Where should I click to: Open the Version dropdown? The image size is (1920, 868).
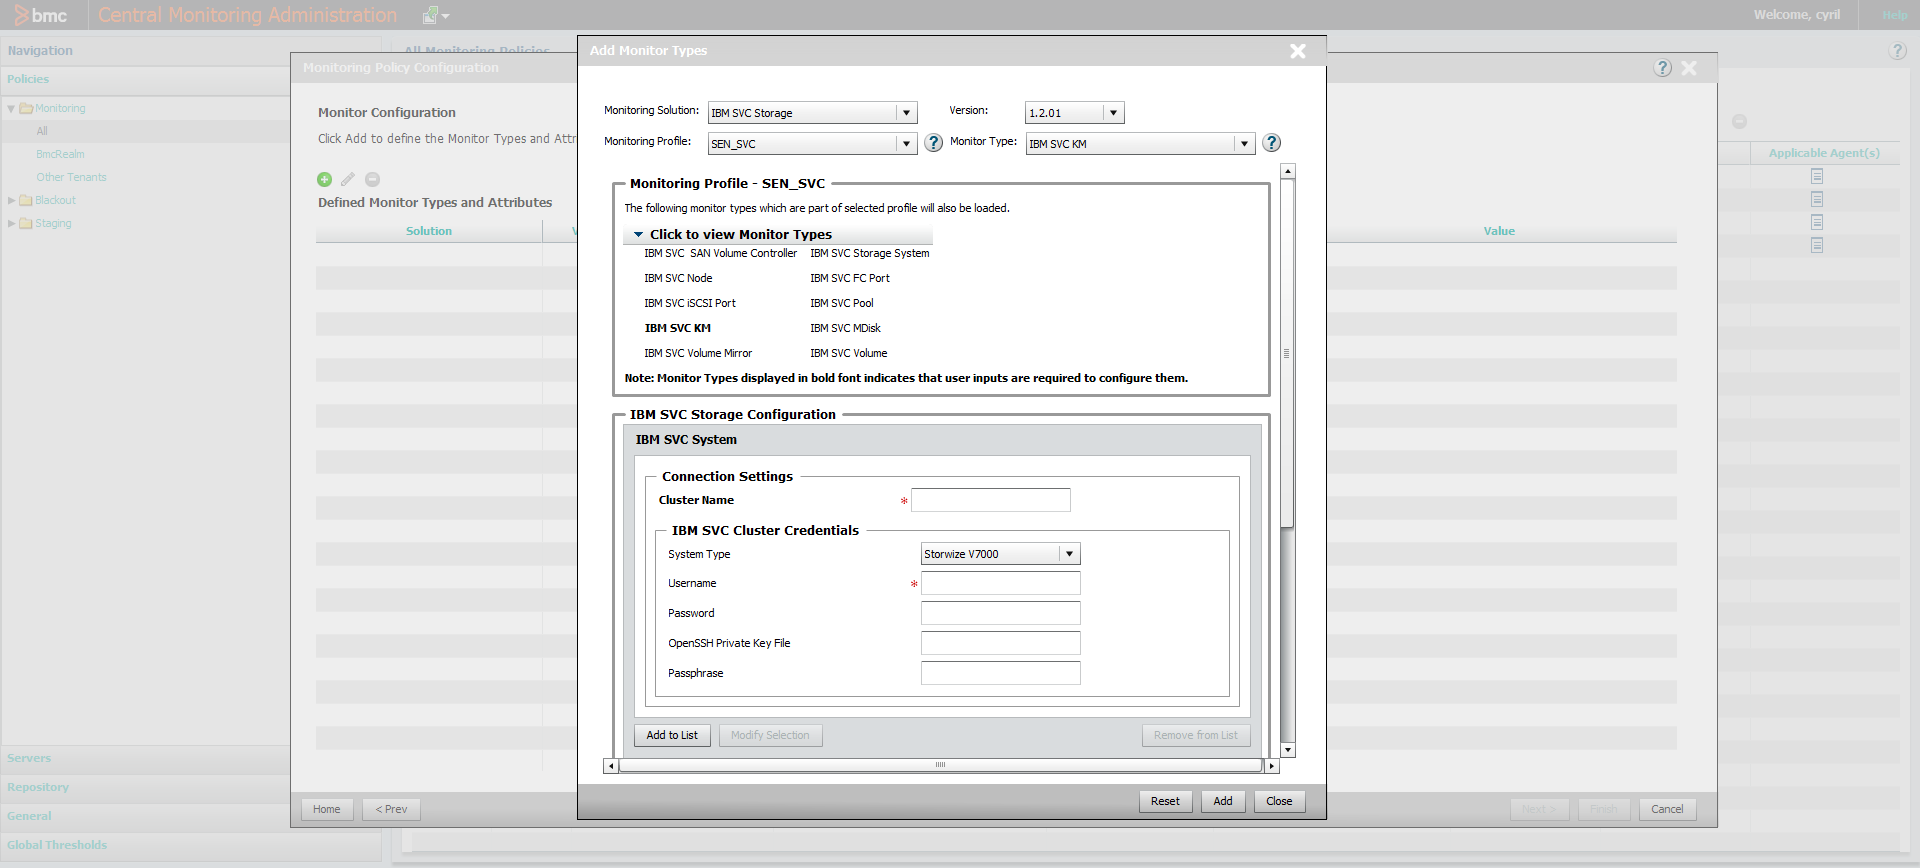1113,113
